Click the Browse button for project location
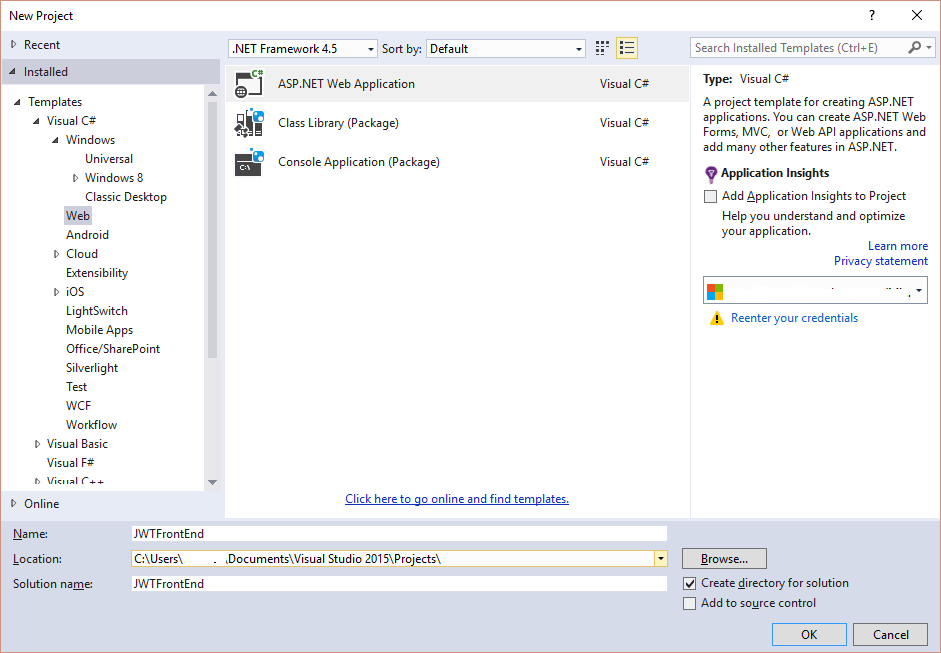The width and height of the screenshot is (941, 653). (x=723, y=558)
